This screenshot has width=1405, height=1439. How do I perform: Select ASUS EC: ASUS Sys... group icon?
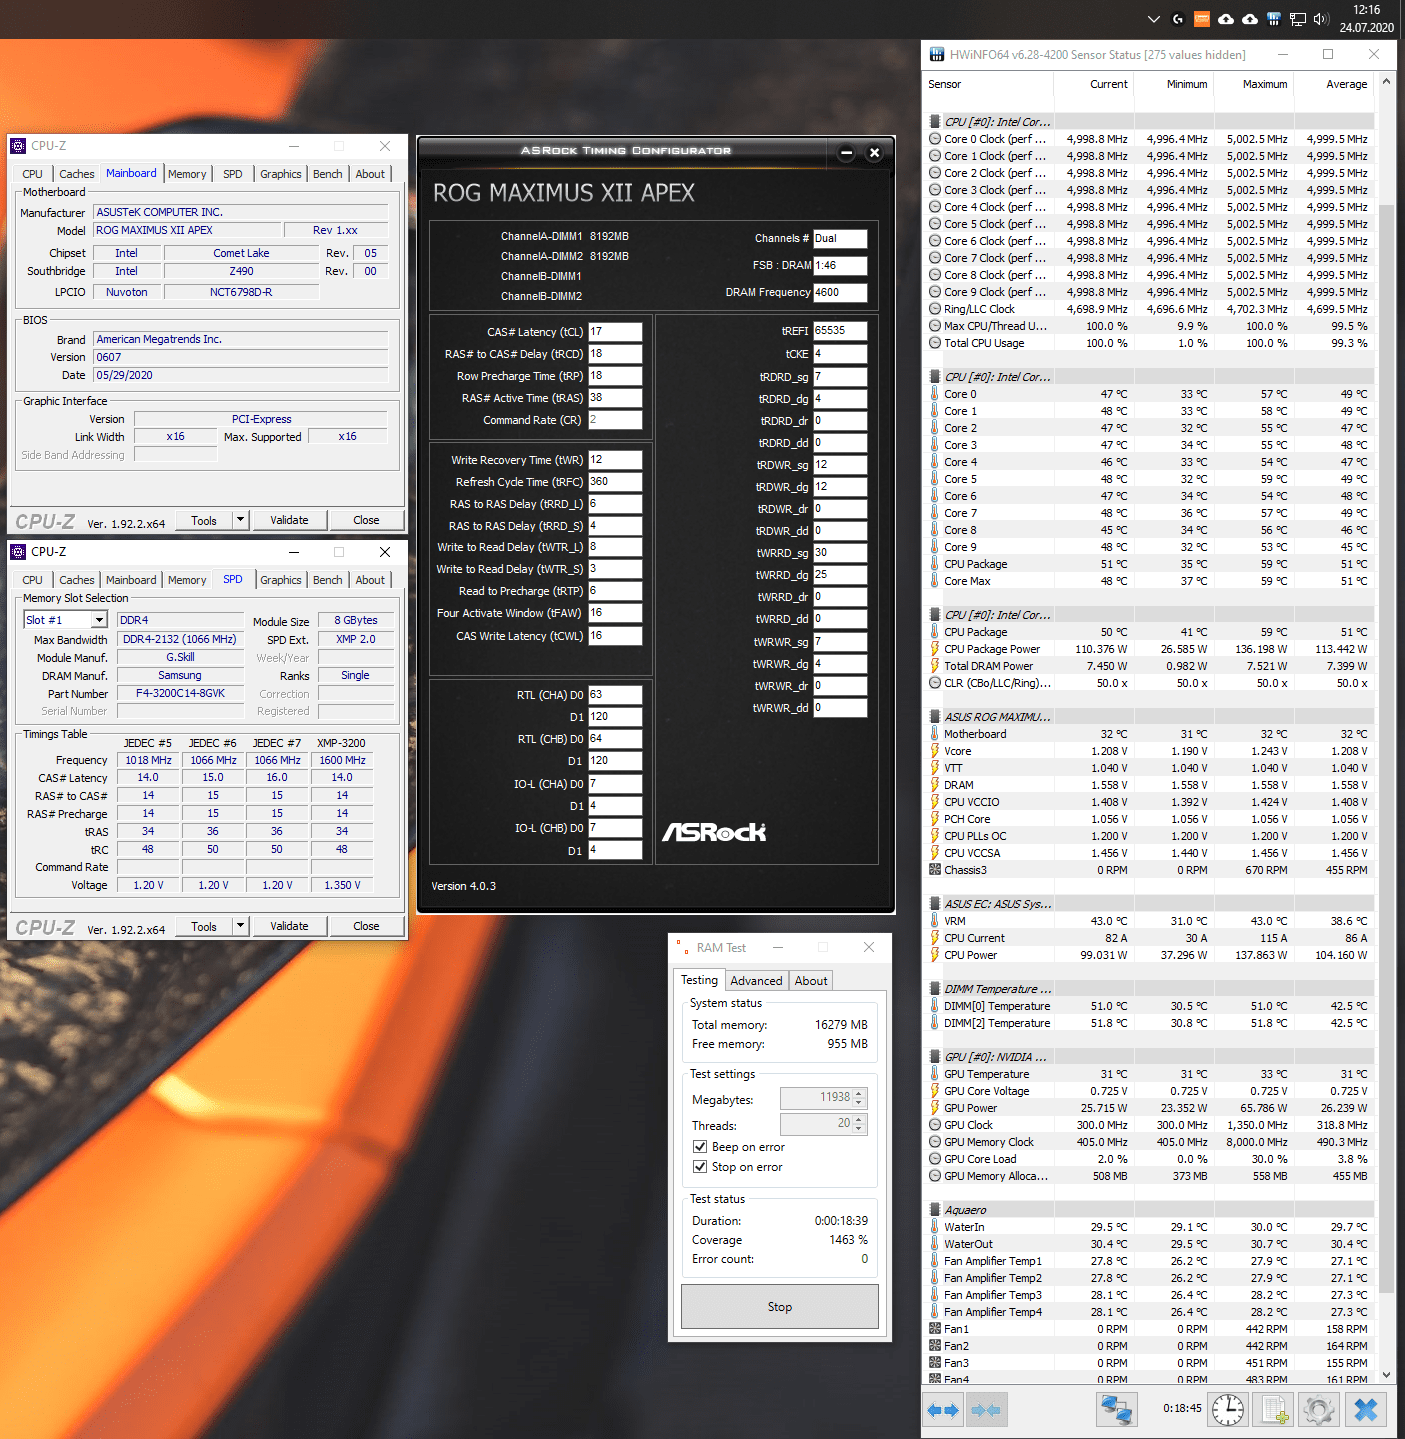pos(935,904)
